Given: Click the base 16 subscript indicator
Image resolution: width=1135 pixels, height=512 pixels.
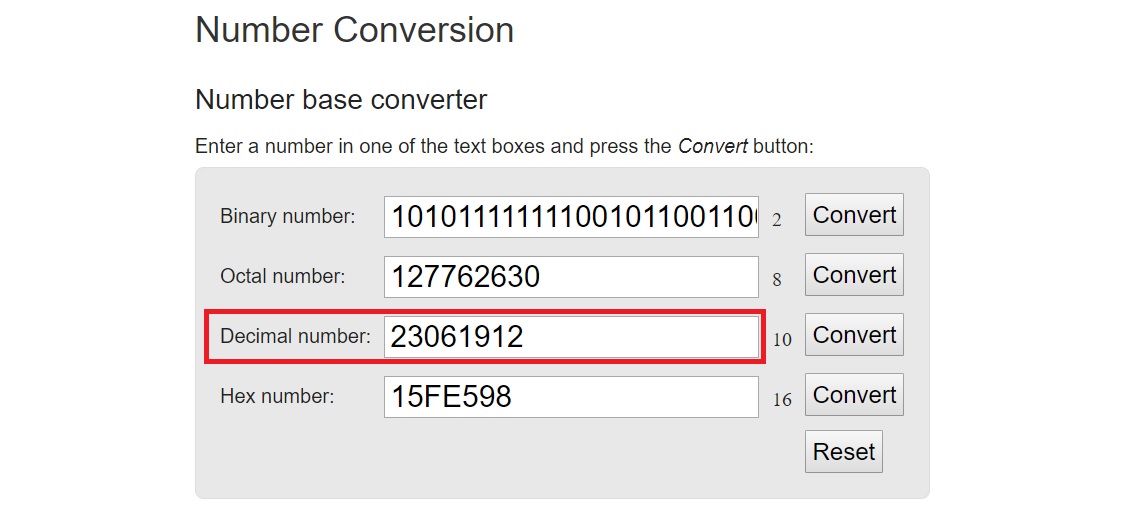Looking at the screenshot, I should coord(782,401).
